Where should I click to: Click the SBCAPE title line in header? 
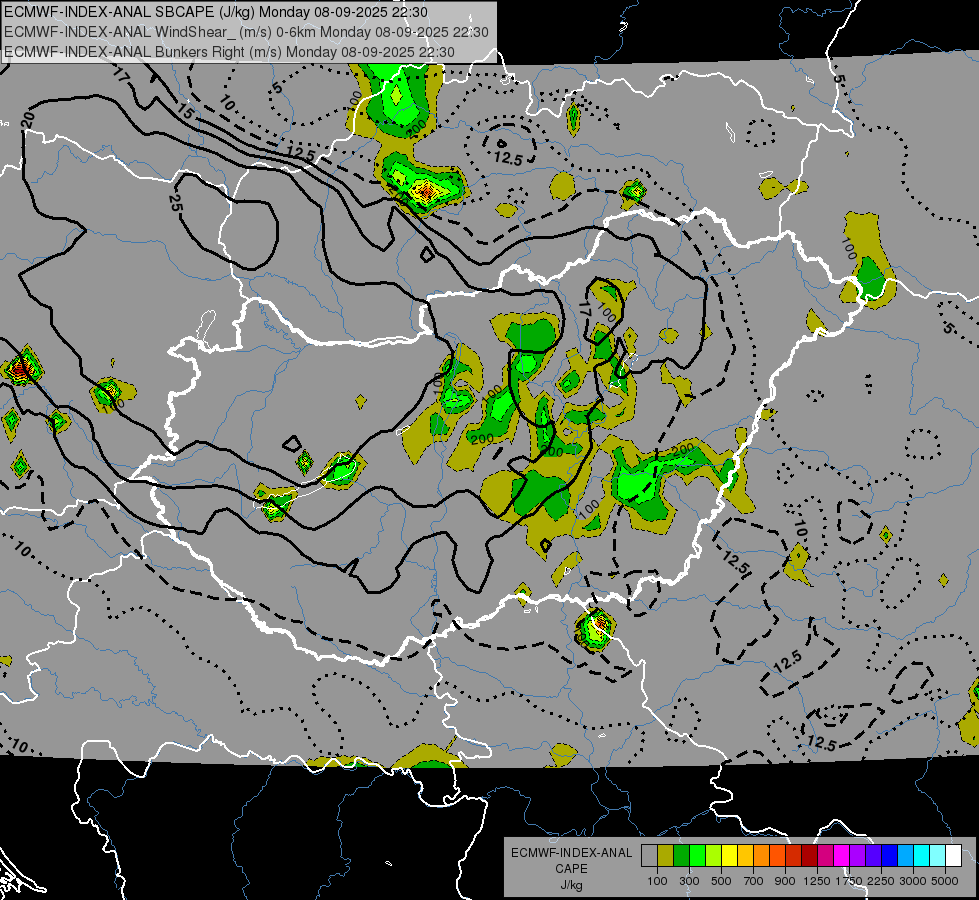(x=216, y=12)
